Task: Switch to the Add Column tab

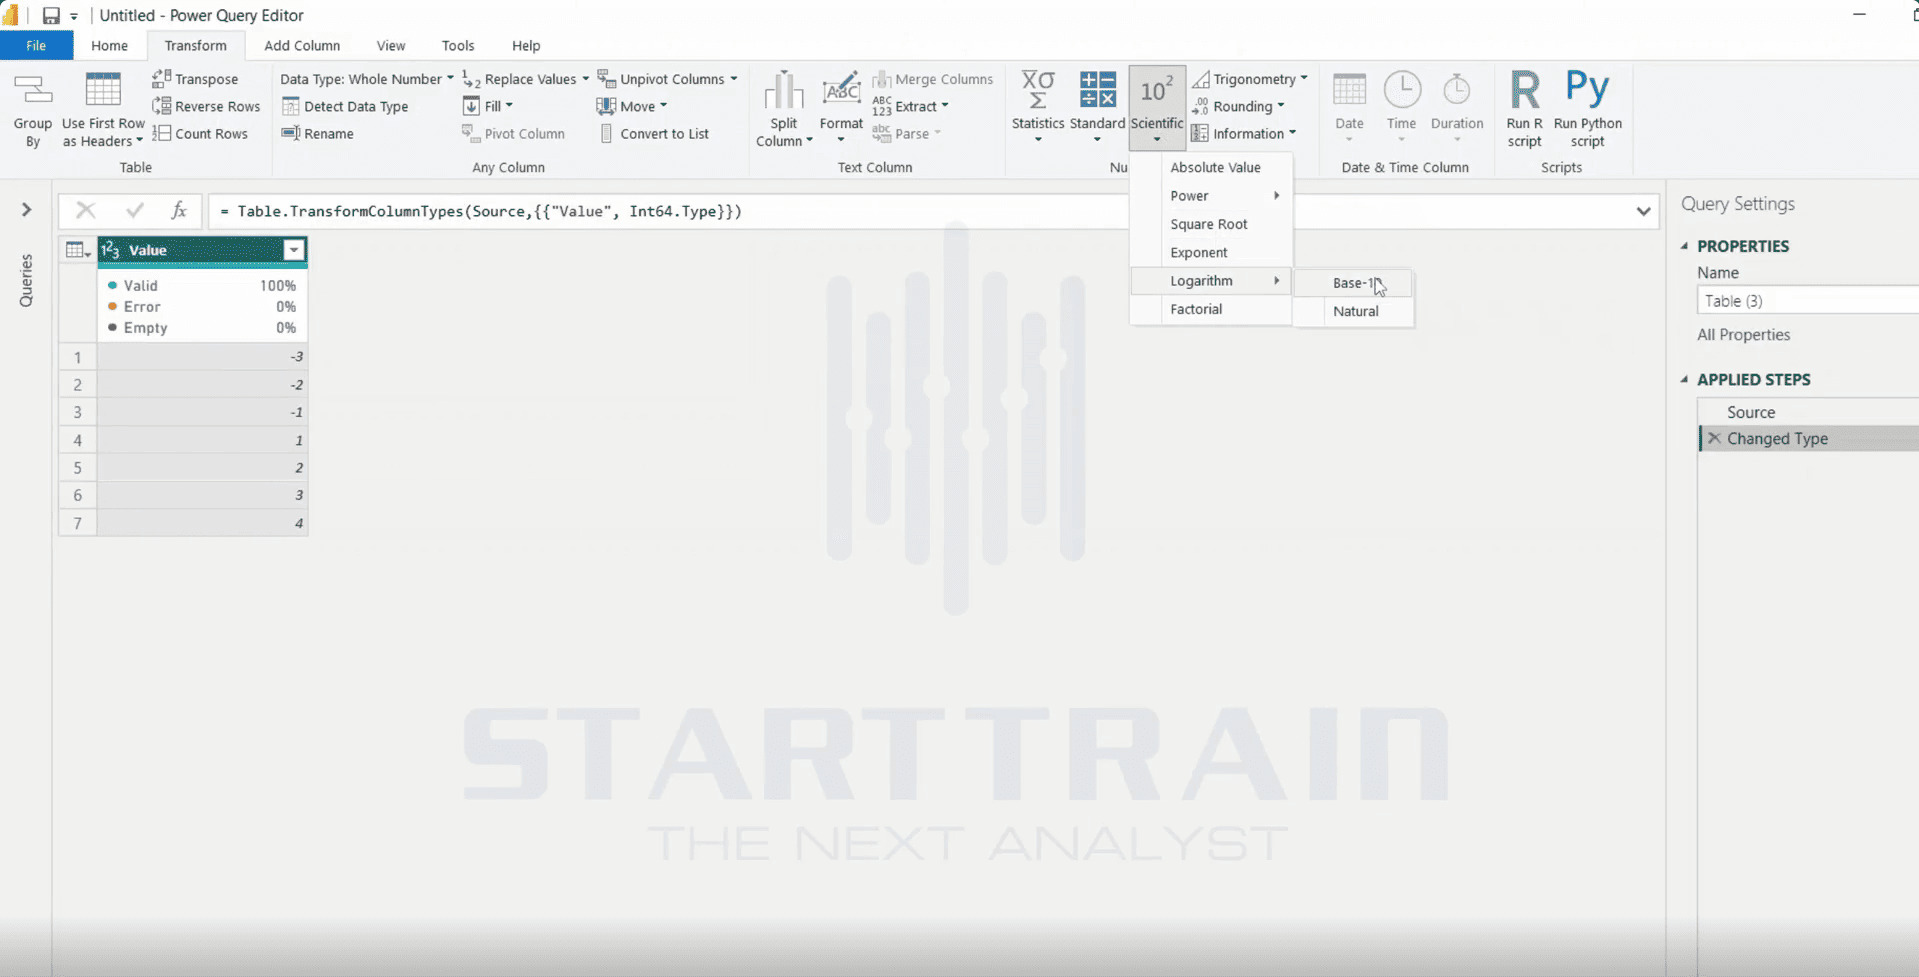Action: tap(302, 46)
